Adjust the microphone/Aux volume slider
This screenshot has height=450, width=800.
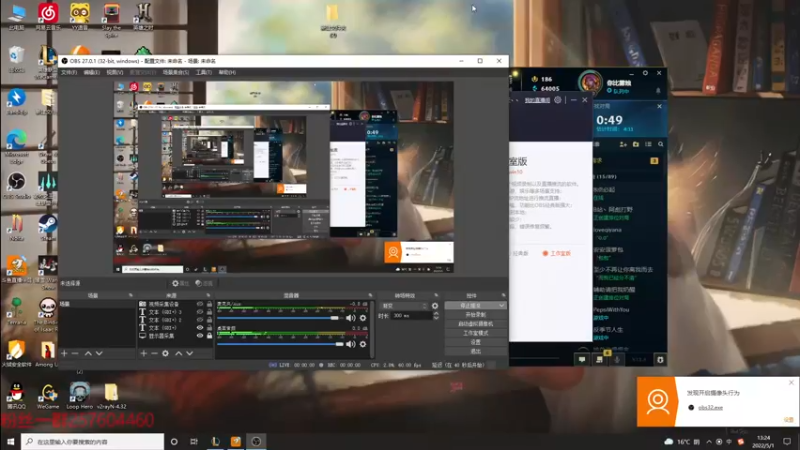pos(280,318)
